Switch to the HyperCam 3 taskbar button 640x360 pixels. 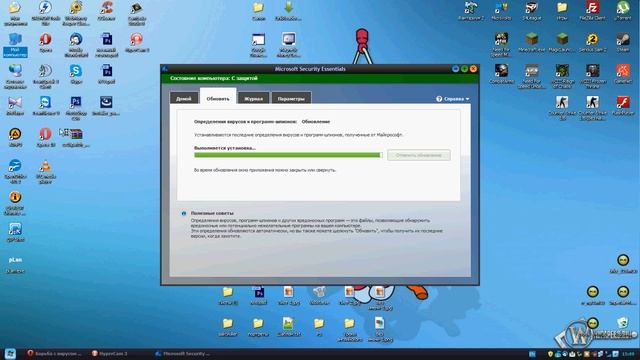coord(110,353)
